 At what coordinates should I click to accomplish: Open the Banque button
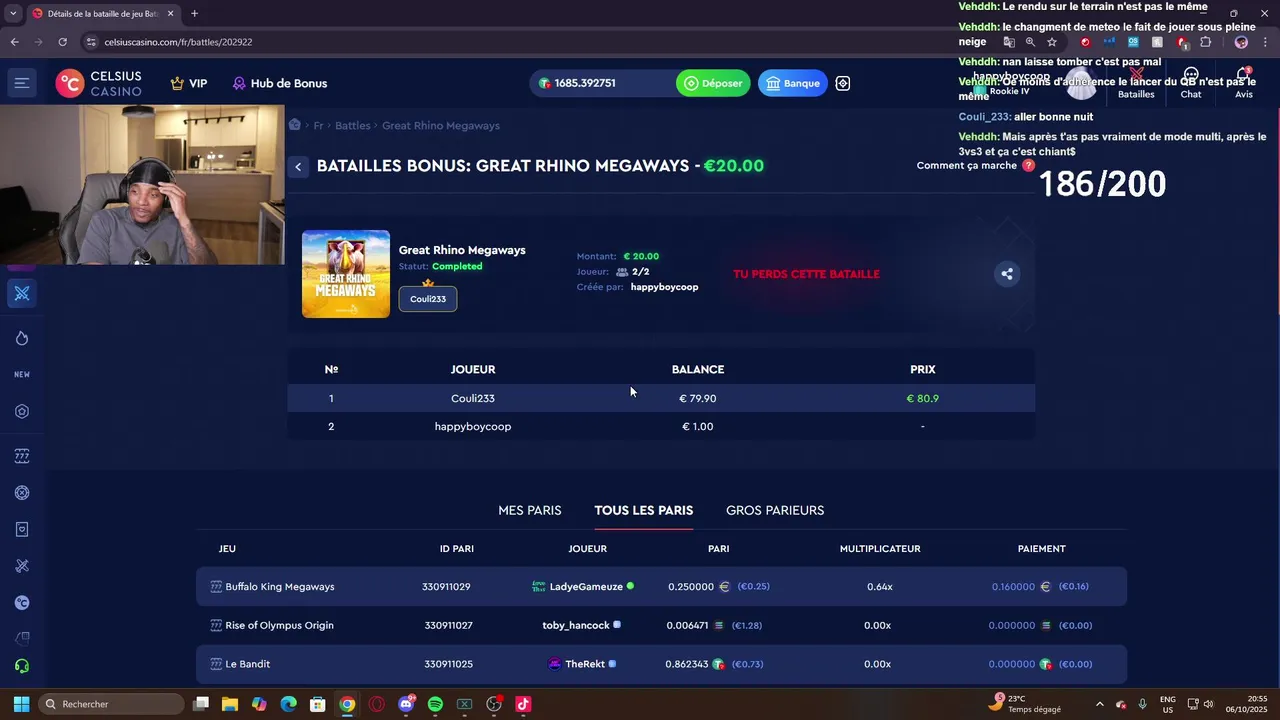(x=792, y=83)
